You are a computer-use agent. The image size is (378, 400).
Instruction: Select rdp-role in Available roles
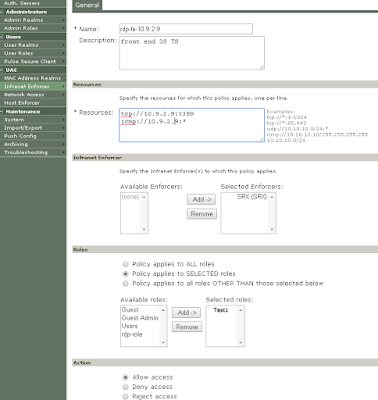[x=132, y=334]
